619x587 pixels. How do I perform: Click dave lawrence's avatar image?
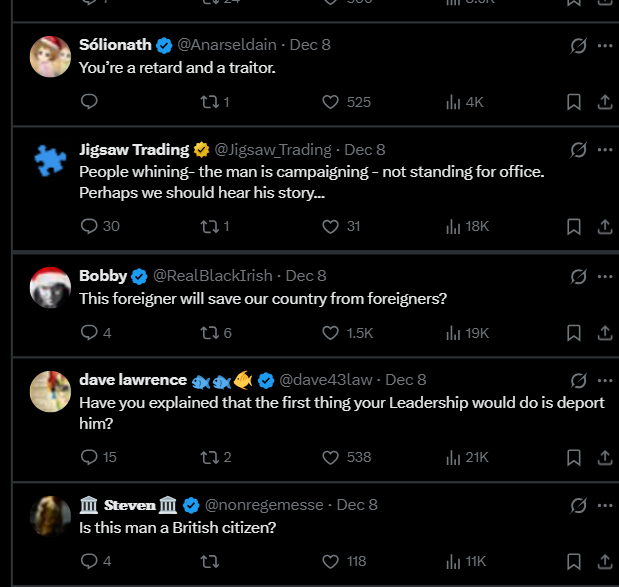coord(50,391)
